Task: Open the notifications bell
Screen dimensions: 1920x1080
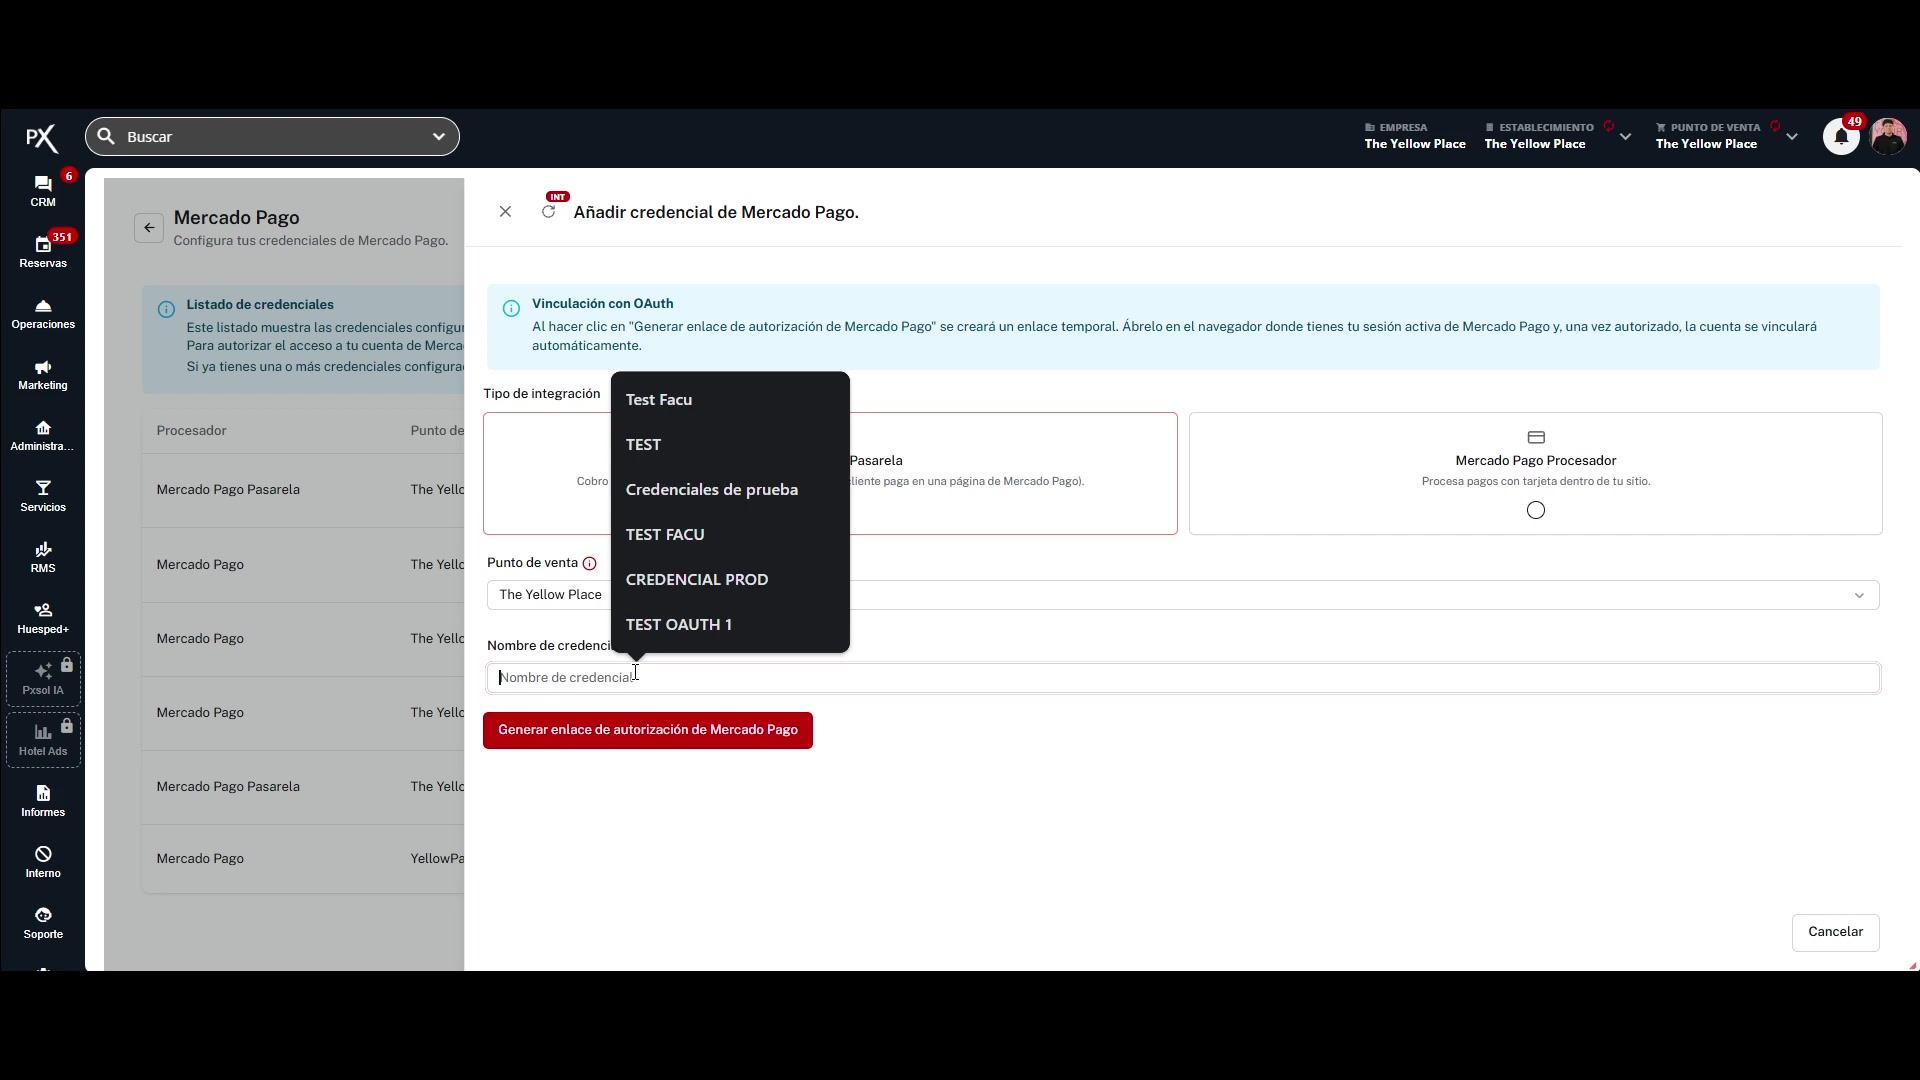Action: click(x=1841, y=137)
